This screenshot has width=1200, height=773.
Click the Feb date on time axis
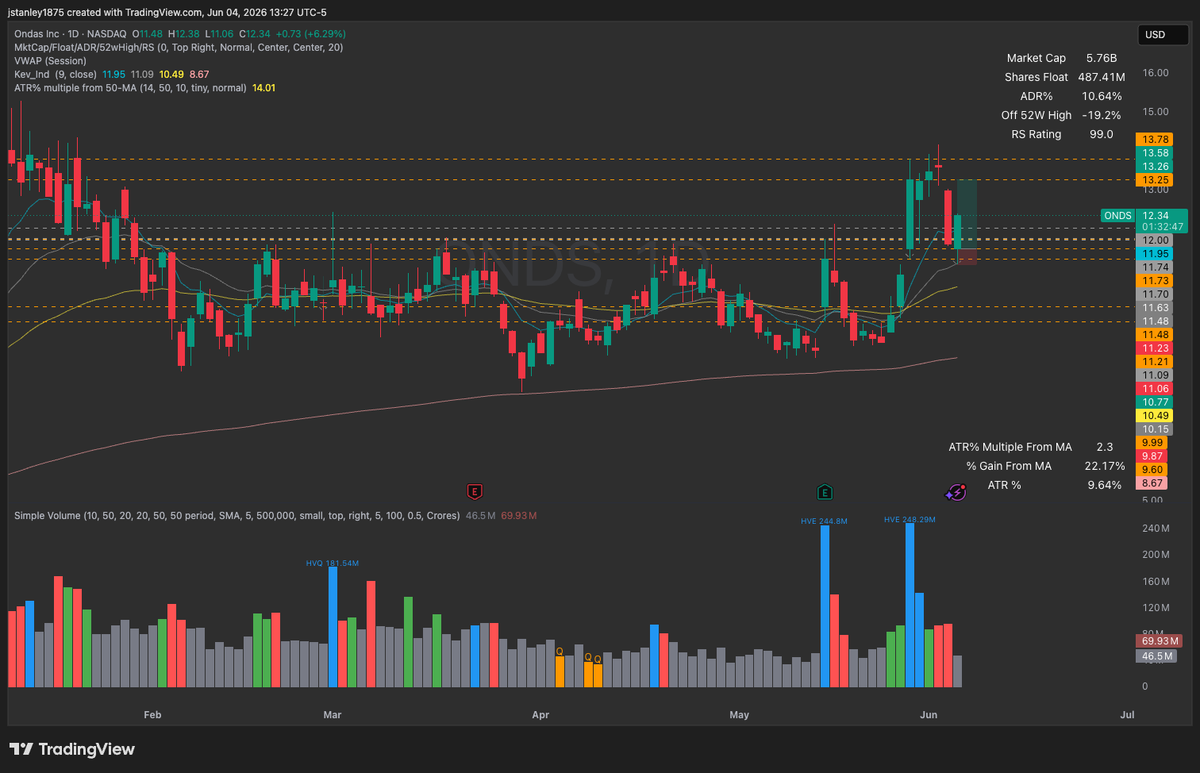click(152, 715)
